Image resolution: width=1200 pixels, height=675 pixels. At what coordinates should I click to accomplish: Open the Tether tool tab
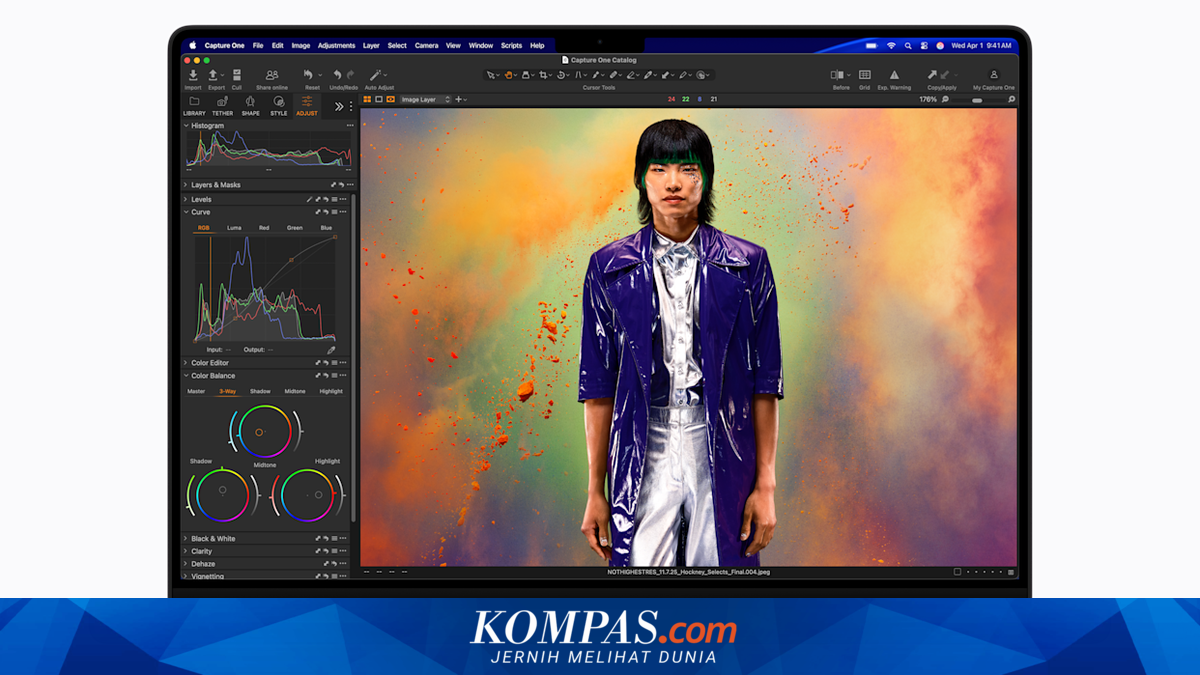[x=222, y=104]
